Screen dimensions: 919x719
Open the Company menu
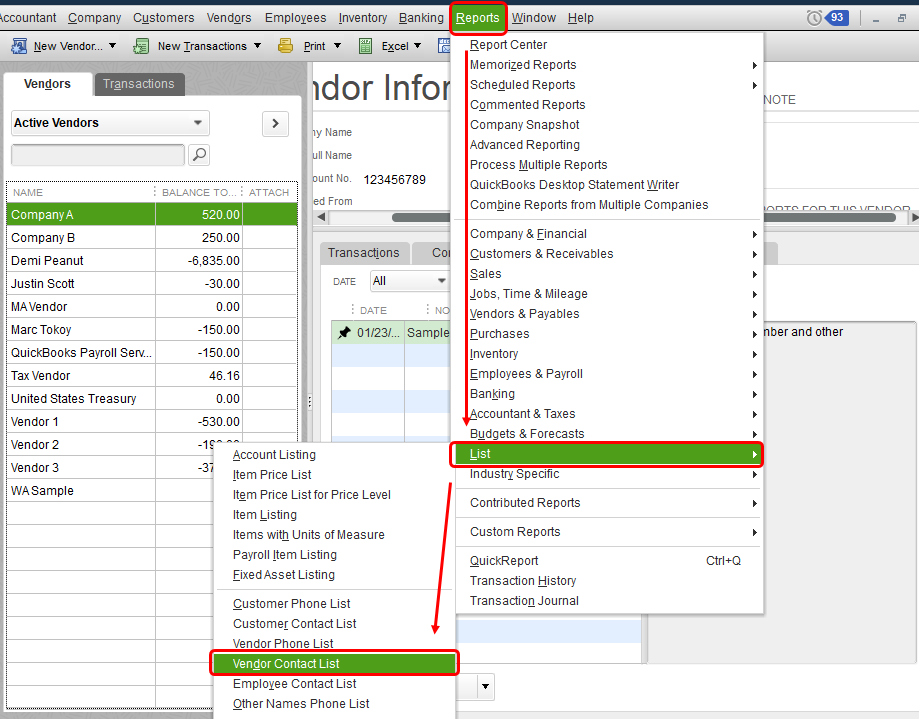point(94,18)
